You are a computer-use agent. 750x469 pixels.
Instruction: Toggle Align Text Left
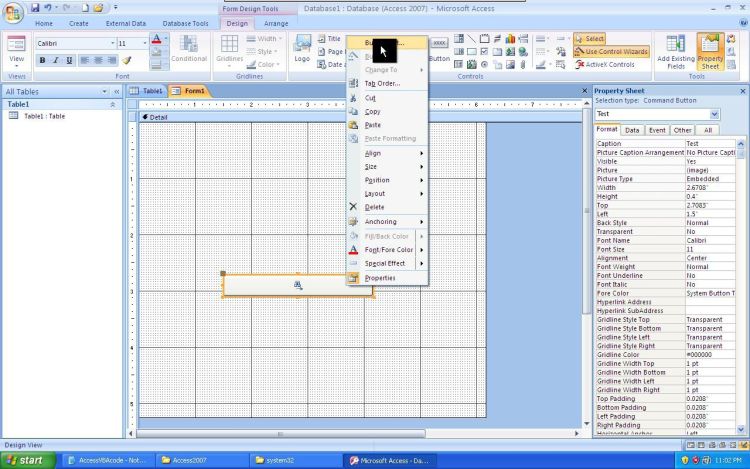(x=85, y=60)
